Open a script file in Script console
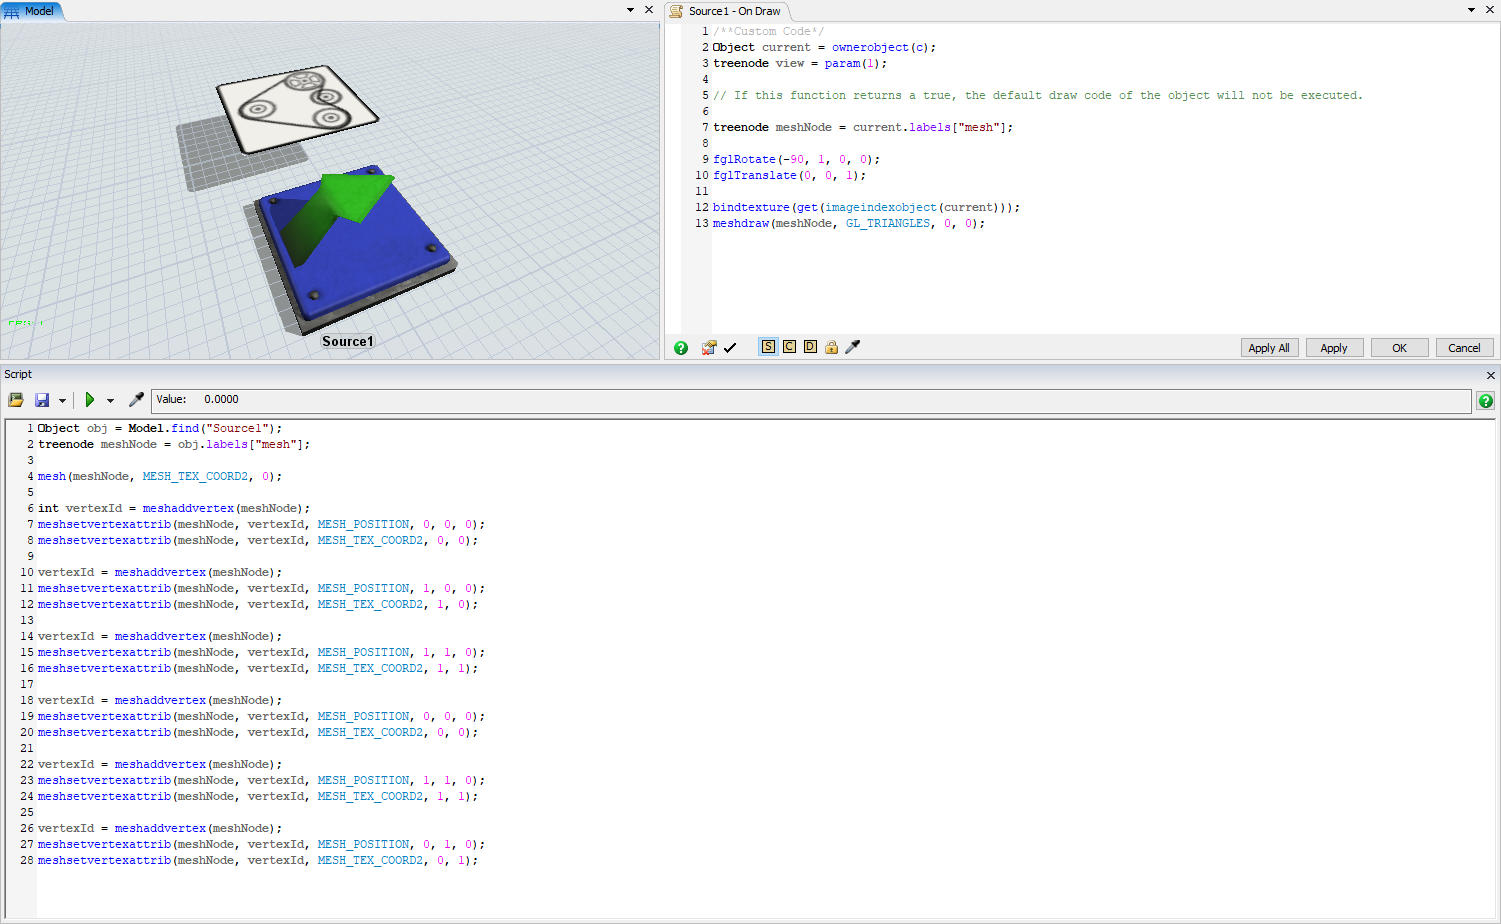Image resolution: width=1501 pixels, height=924 pixels. click(x=16, y=400)
